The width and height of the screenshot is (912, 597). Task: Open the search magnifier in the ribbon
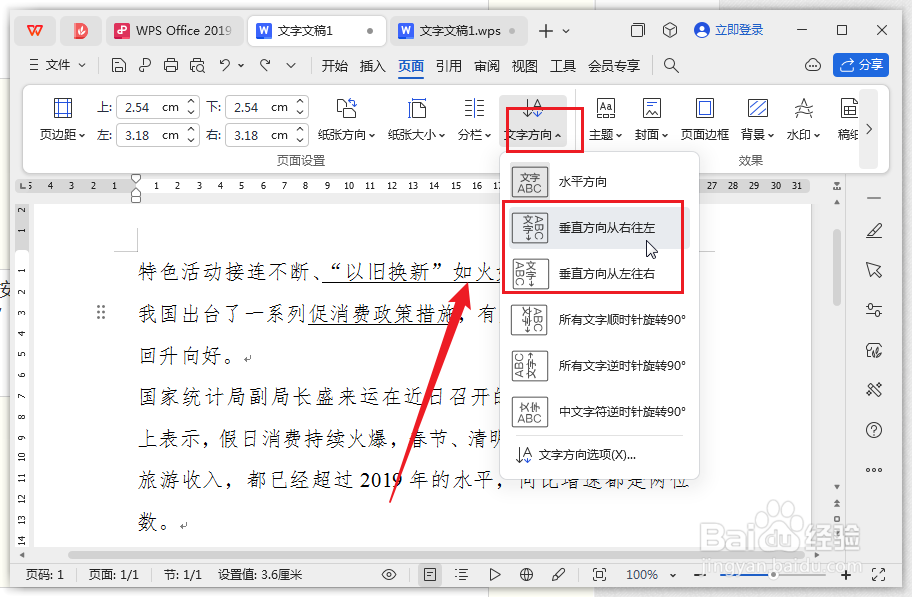[671, 66]
